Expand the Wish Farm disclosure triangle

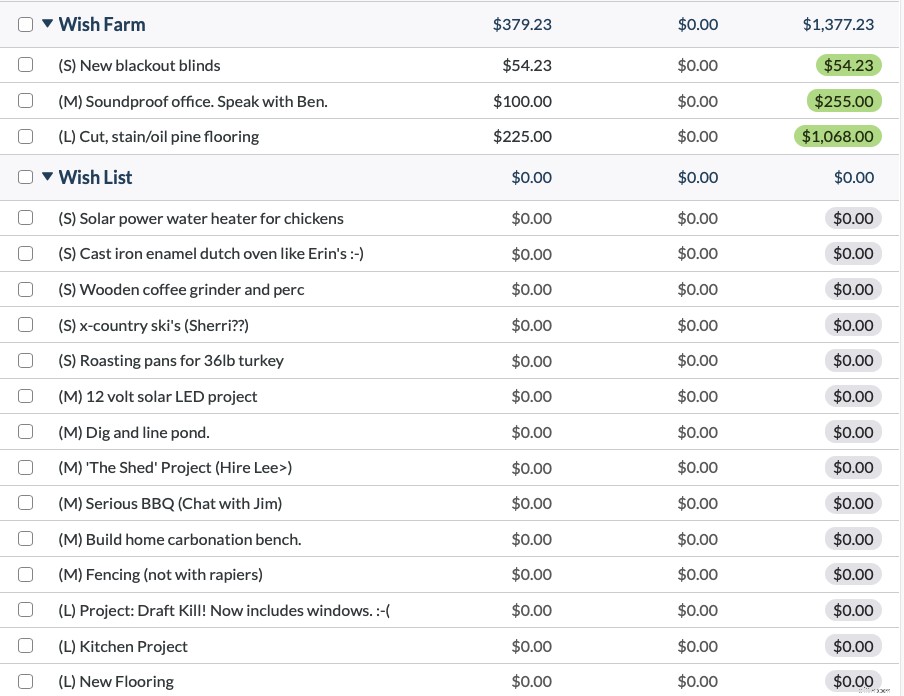point(47,24)
